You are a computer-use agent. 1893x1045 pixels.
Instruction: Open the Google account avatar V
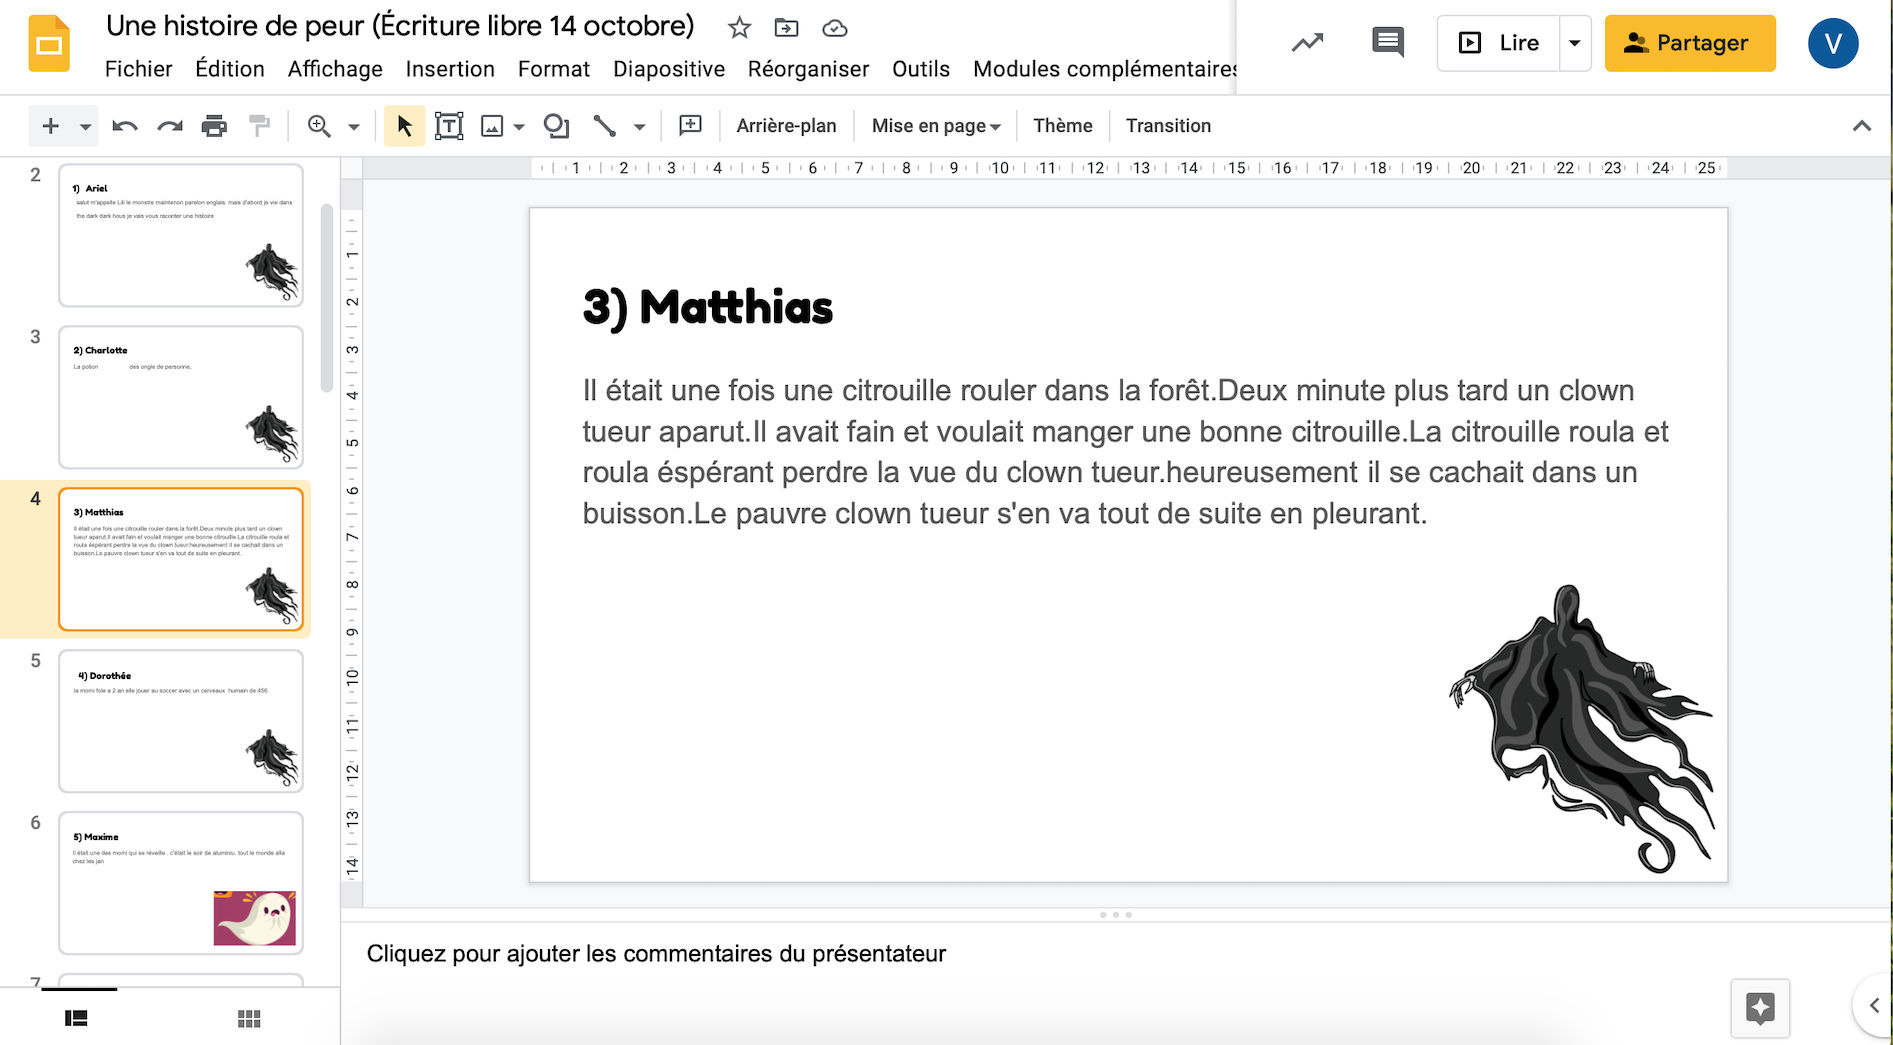click(1833, 43)
